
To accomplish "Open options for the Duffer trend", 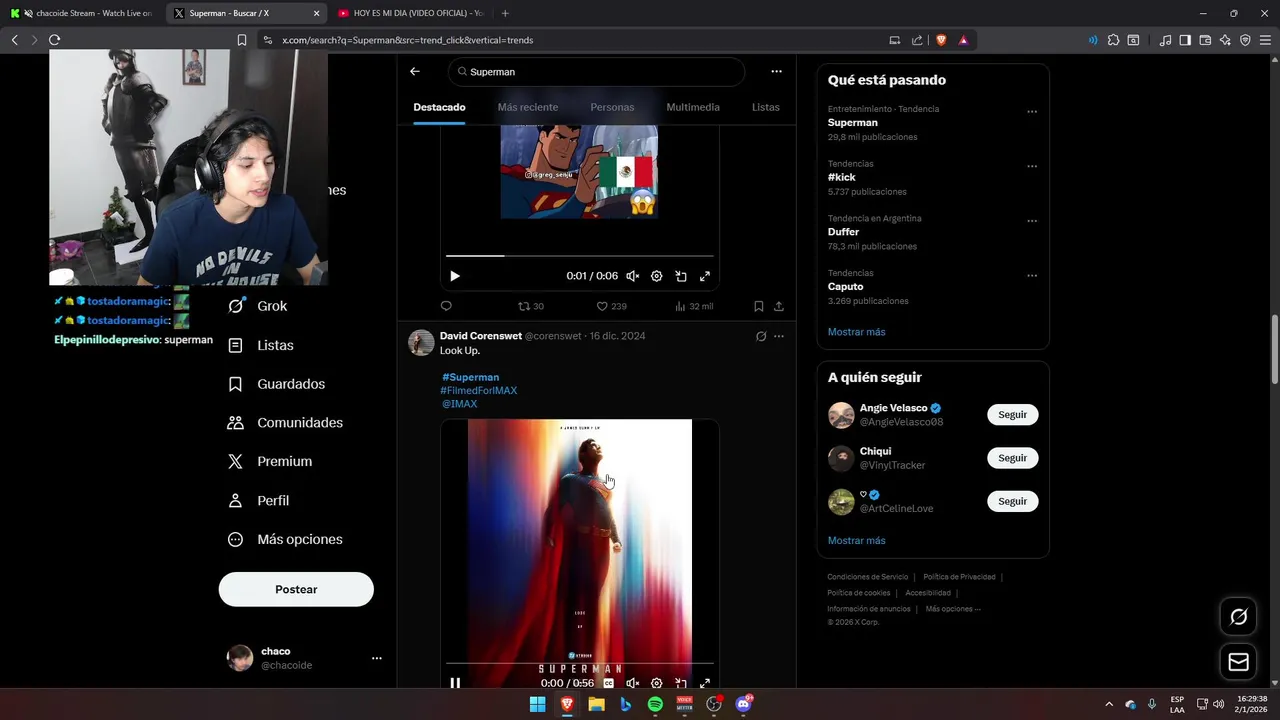I will click(1032, 221).
